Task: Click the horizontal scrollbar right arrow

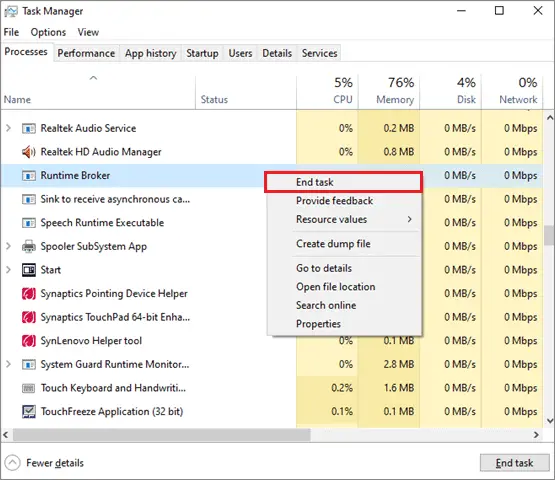Action: (537, 435)
